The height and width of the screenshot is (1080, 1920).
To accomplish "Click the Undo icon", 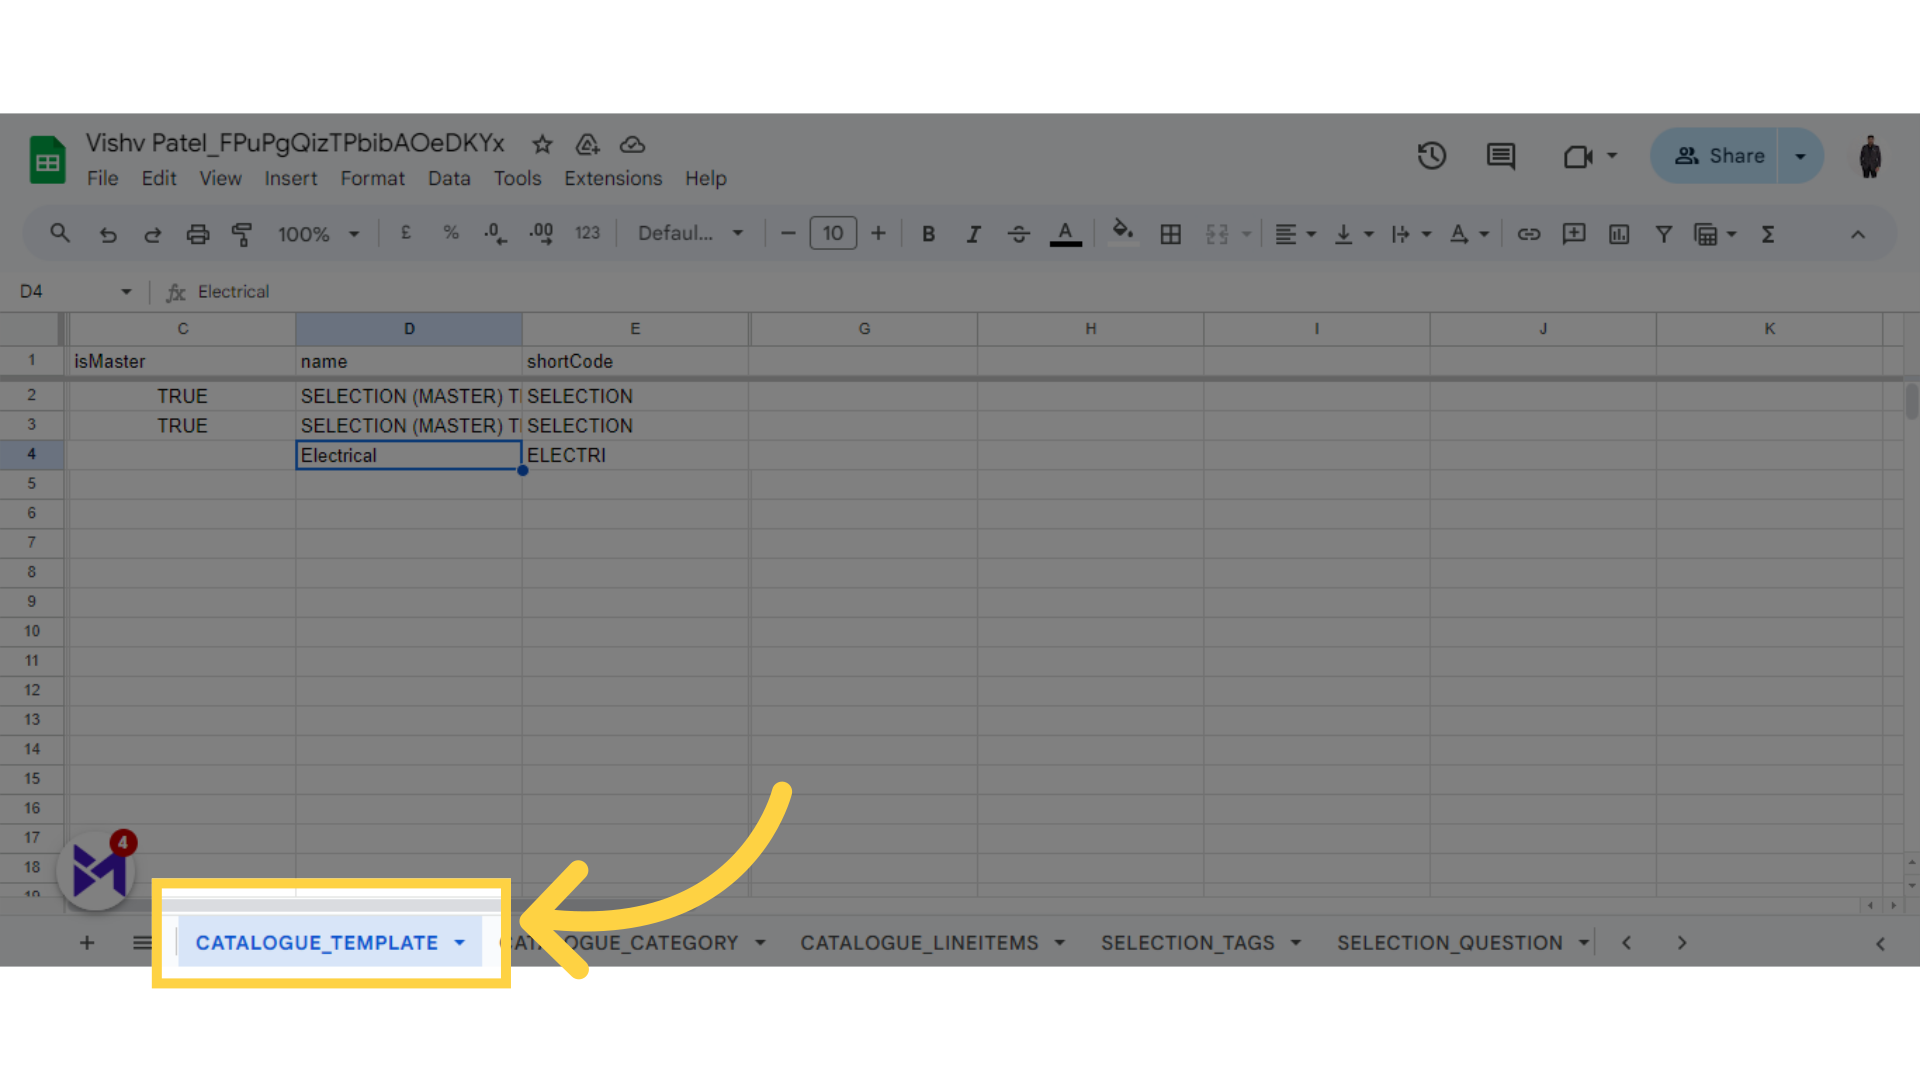I will point(107,235).
